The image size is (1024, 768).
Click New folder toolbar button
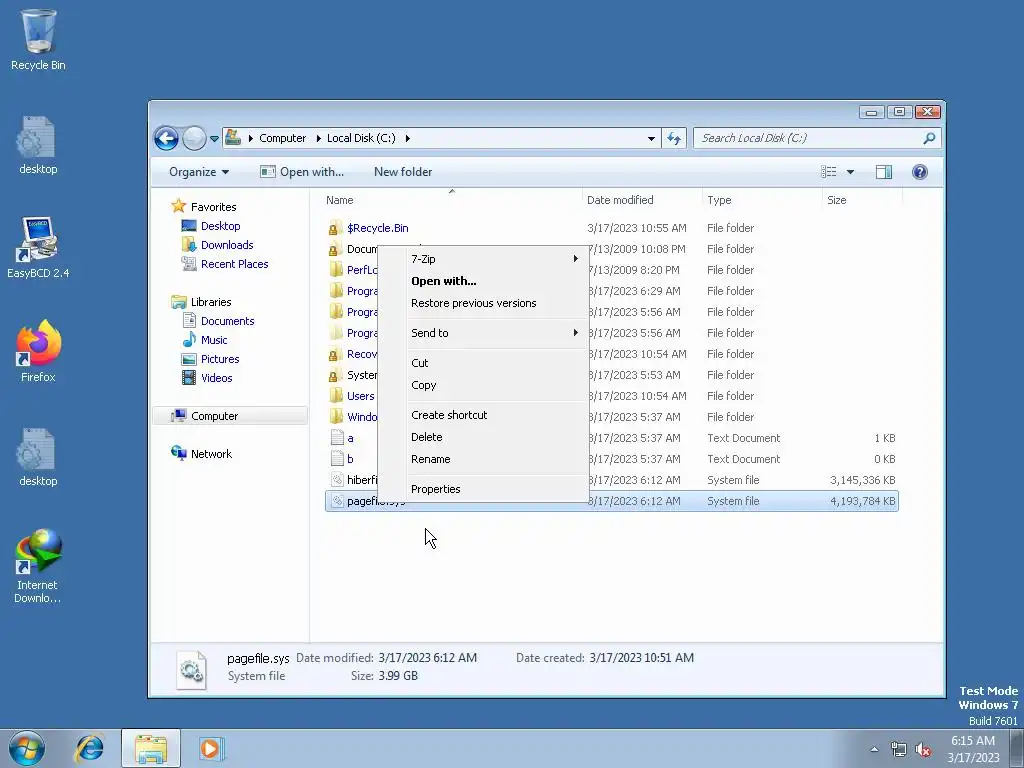coord(403,172)
